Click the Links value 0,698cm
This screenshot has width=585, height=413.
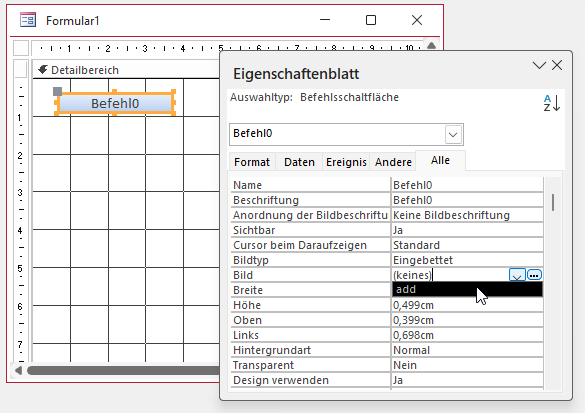click(x=467, y=335)
